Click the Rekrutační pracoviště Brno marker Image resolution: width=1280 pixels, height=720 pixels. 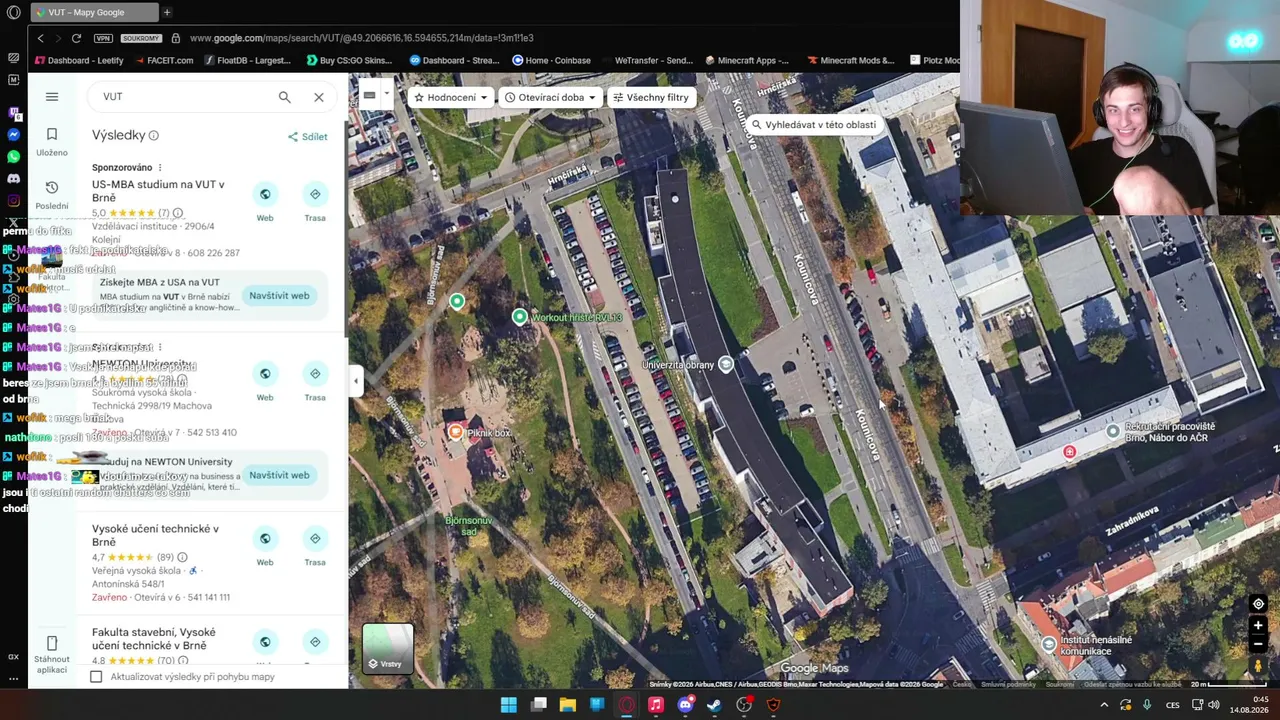pos(1113,431)
